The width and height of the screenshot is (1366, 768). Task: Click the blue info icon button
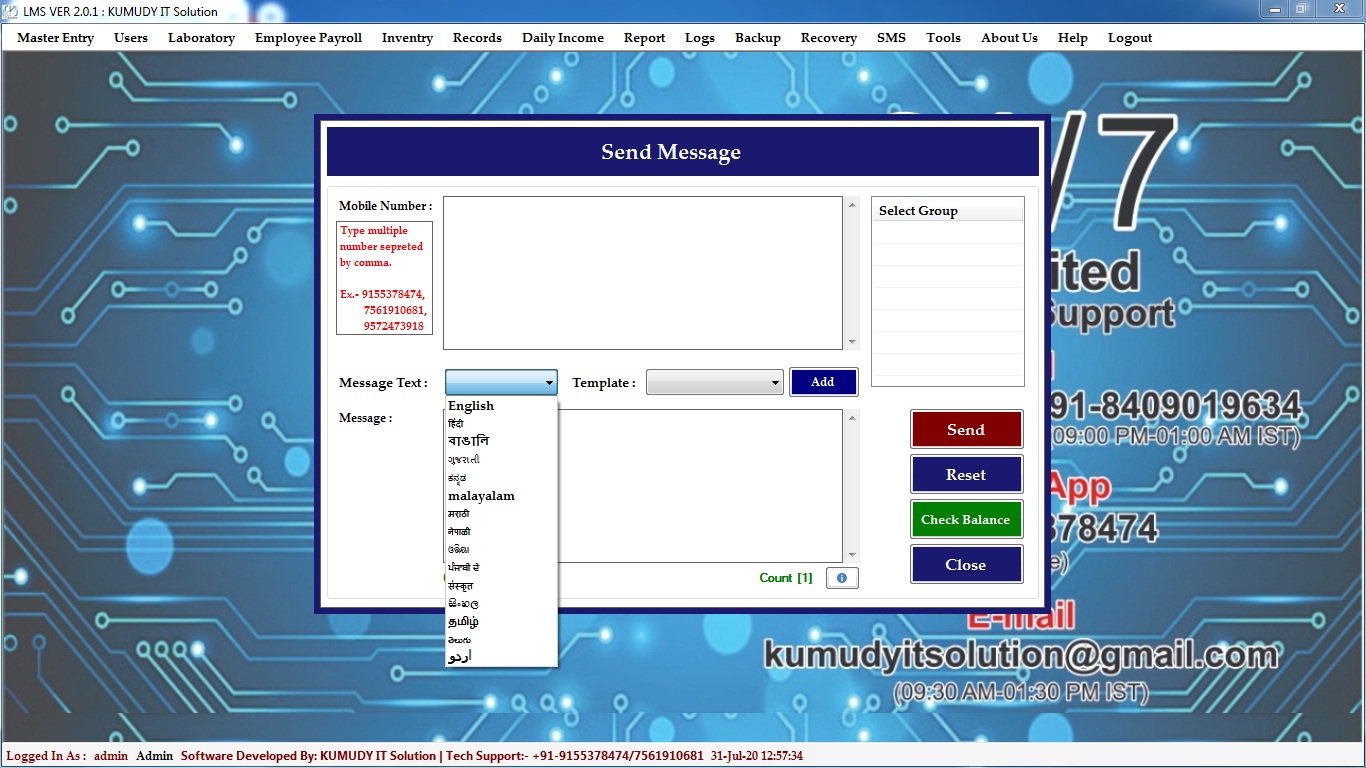pos(841,578)
